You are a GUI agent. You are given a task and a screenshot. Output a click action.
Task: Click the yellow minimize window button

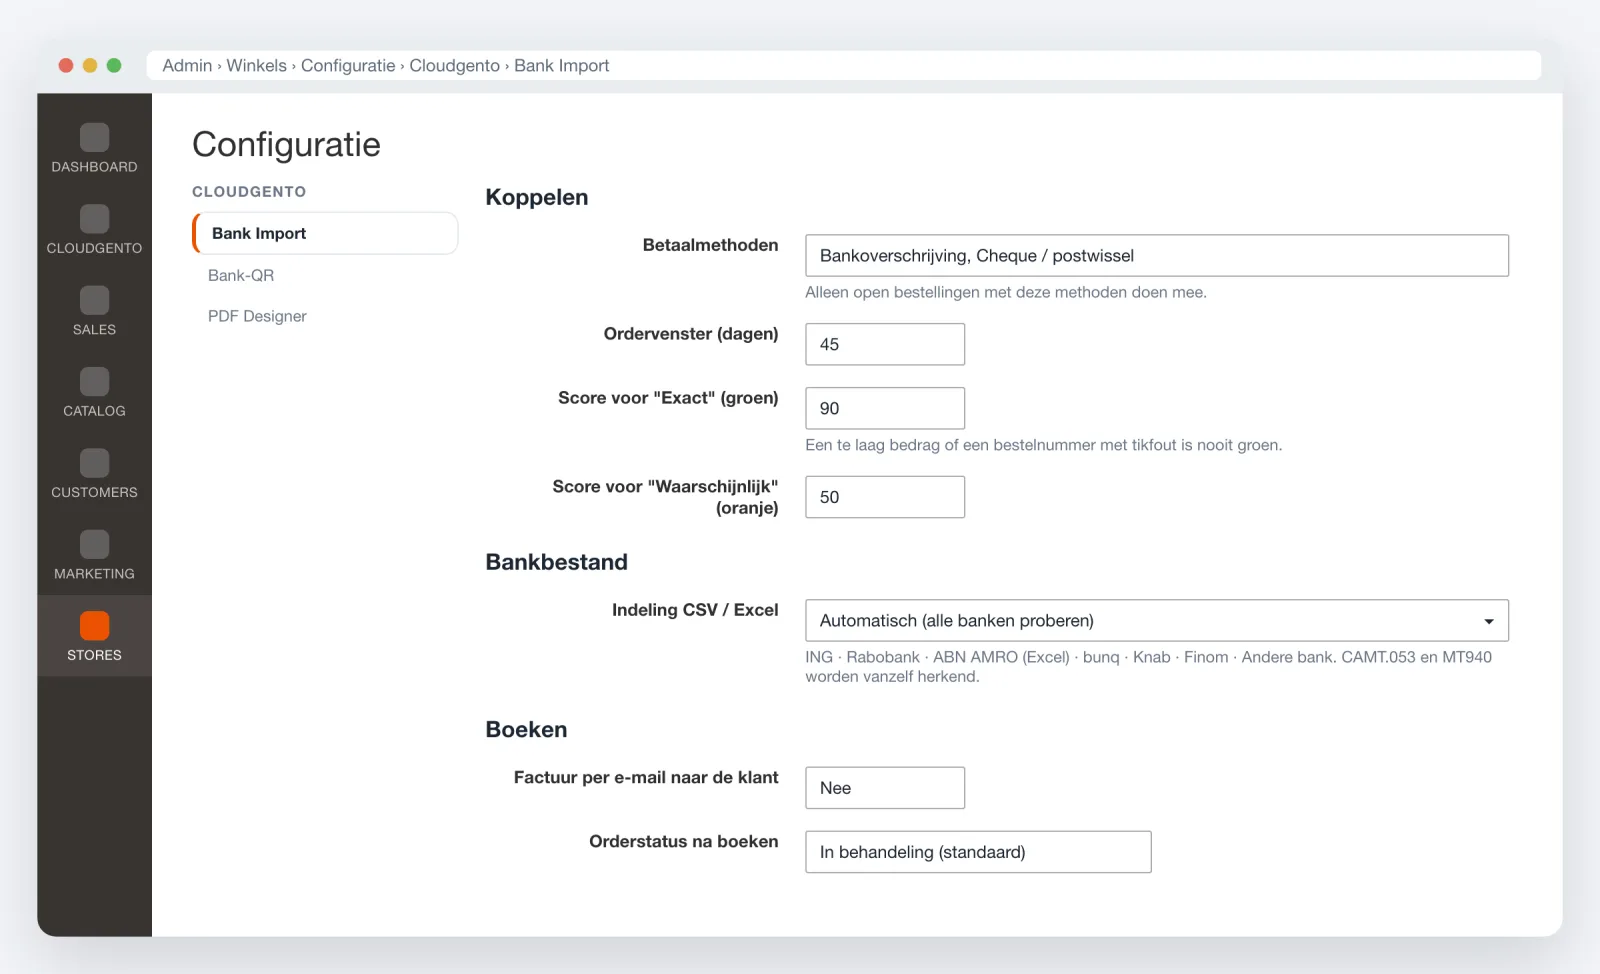click(90, 65)
